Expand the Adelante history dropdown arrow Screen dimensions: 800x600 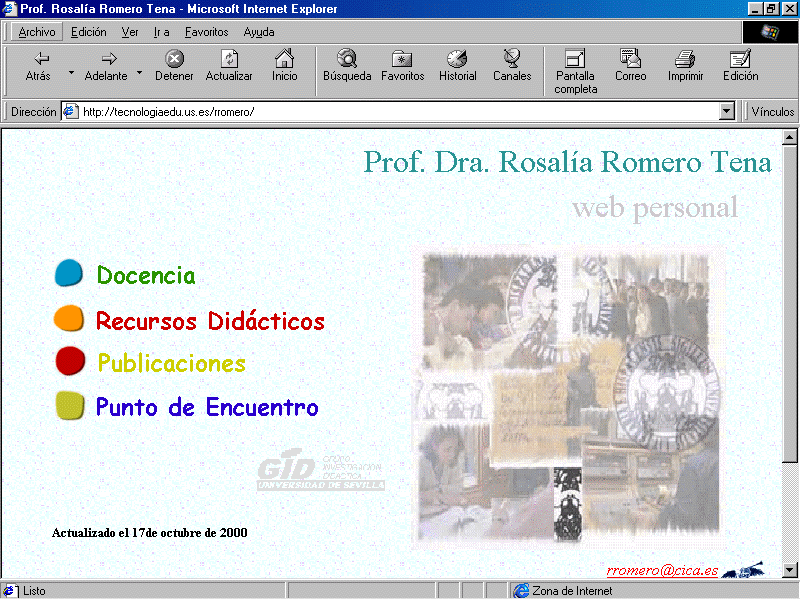139,72
